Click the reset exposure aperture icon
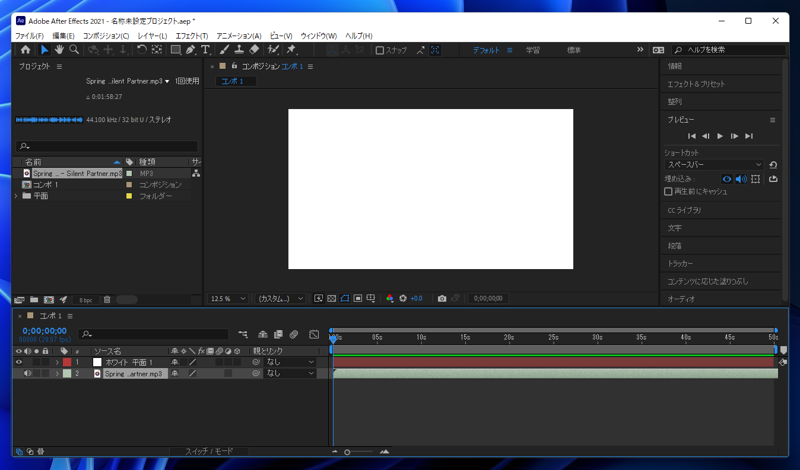Image resolution: width=800 pixels, height=470 pixels. pyautogui.click(x=403, y=299)
